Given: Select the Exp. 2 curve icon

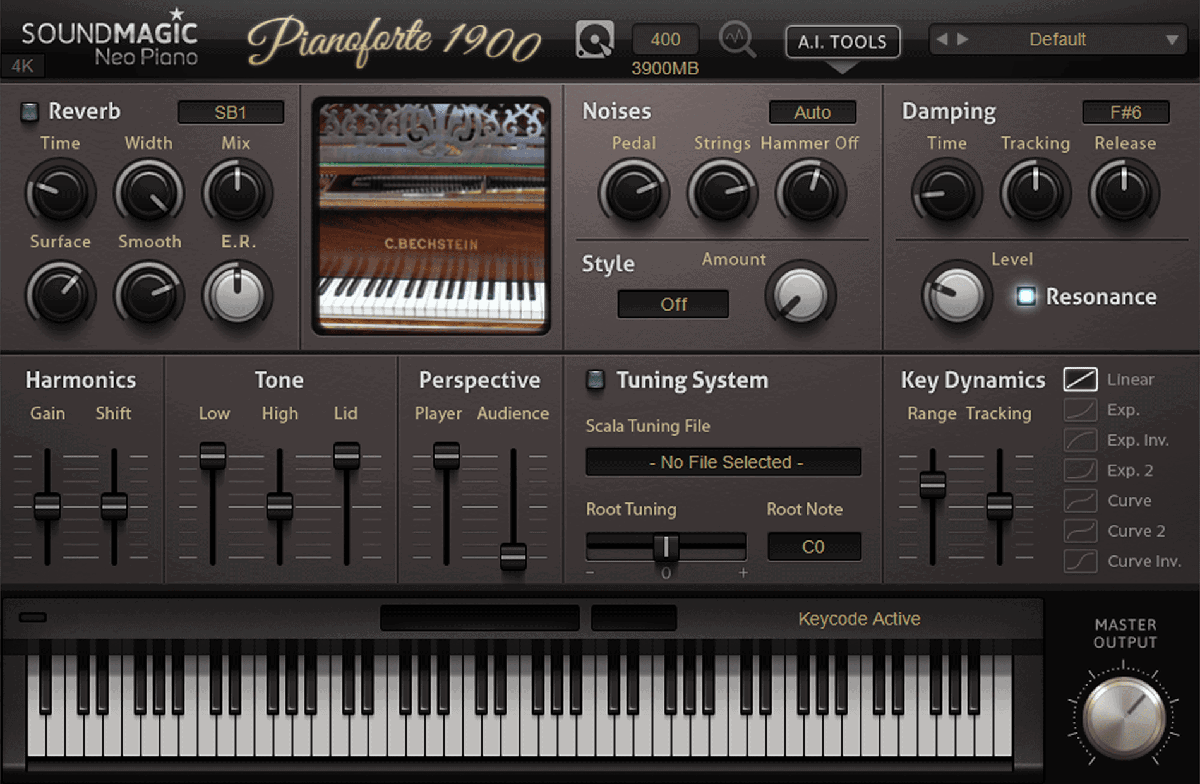Looking at the screenshot, I should point(1080,470).
